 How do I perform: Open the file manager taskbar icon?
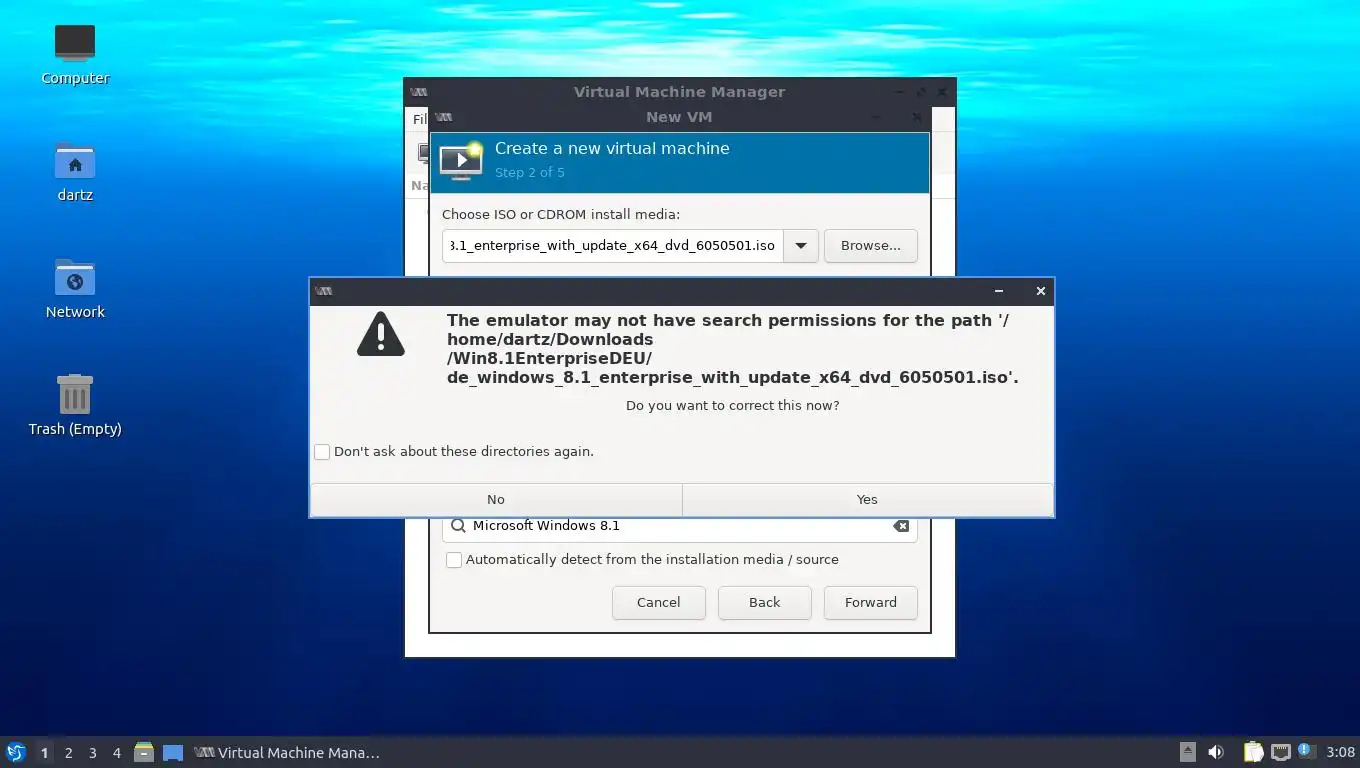(144, 752)
